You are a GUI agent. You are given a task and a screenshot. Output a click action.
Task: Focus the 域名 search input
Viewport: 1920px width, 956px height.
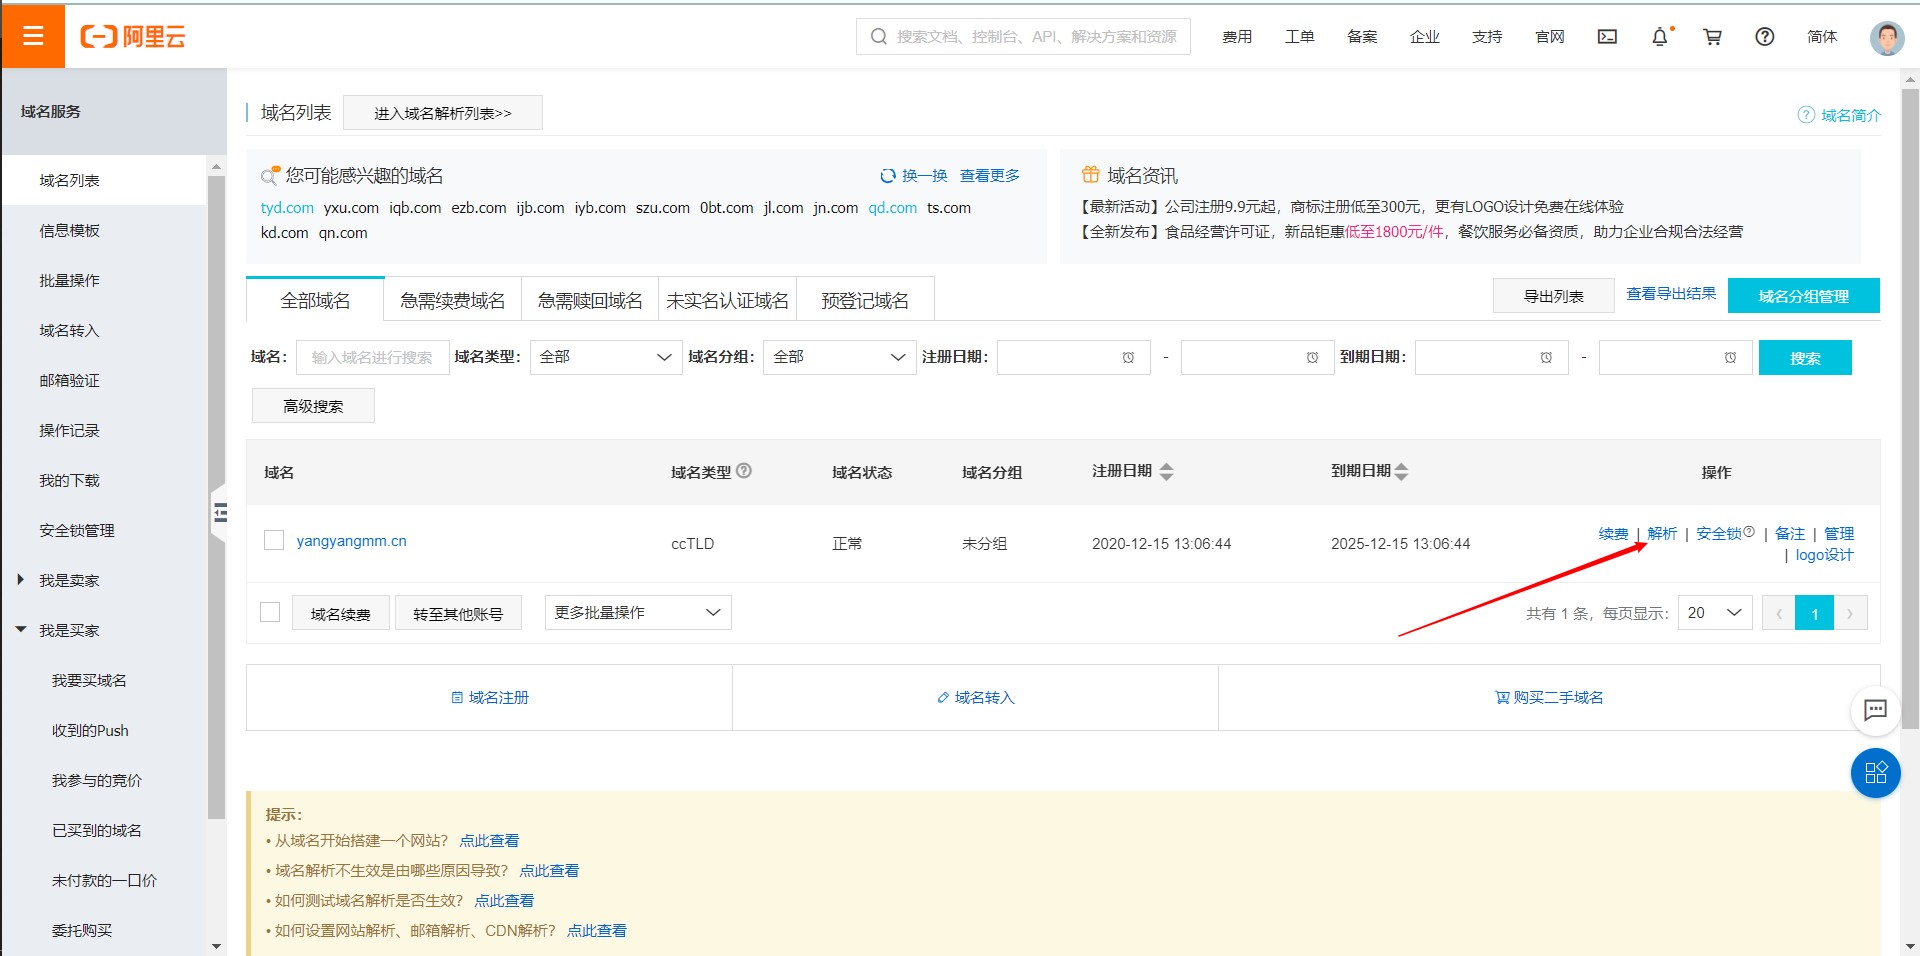(372, 357)
